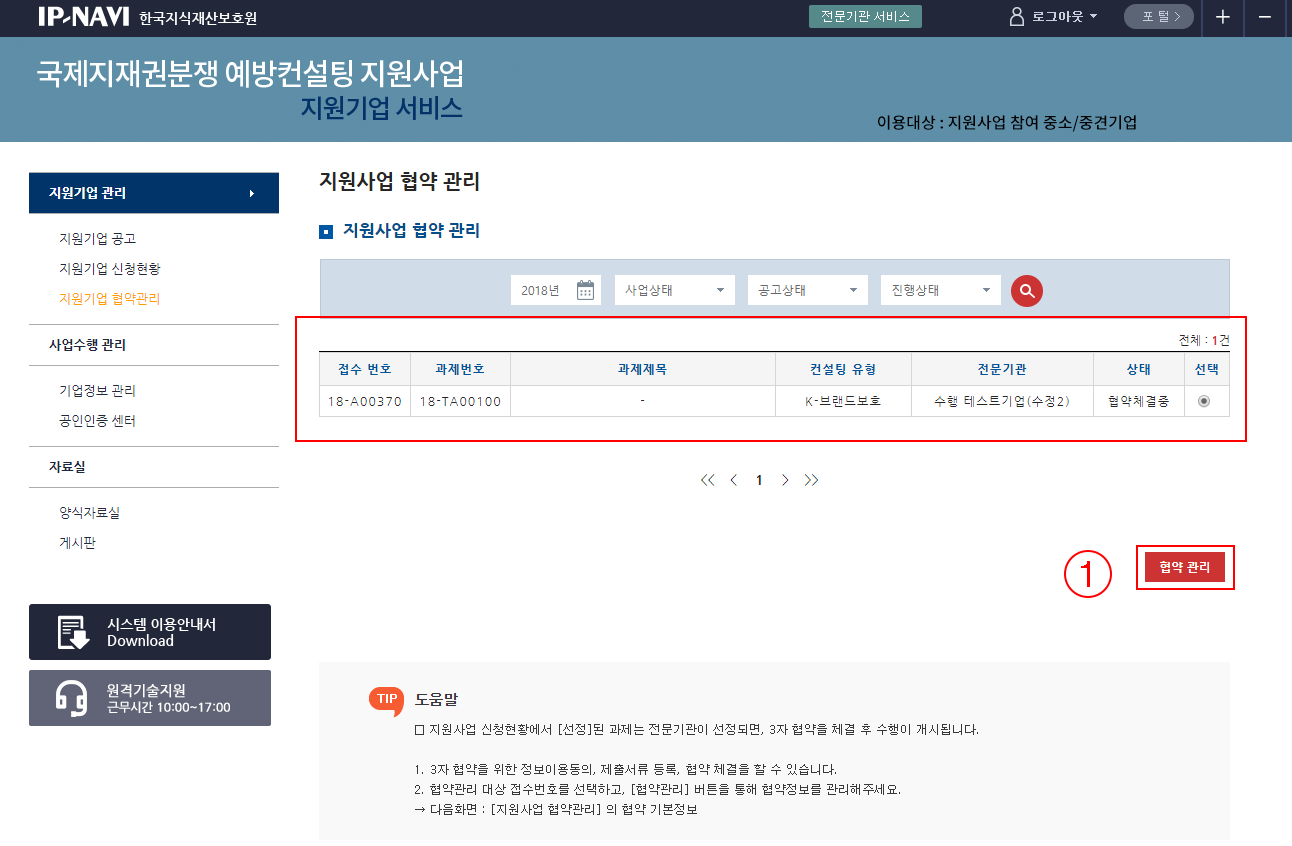The image size is (1292, 846).
Task: Click the 2018년 year input field
Action: pos(542,290)
